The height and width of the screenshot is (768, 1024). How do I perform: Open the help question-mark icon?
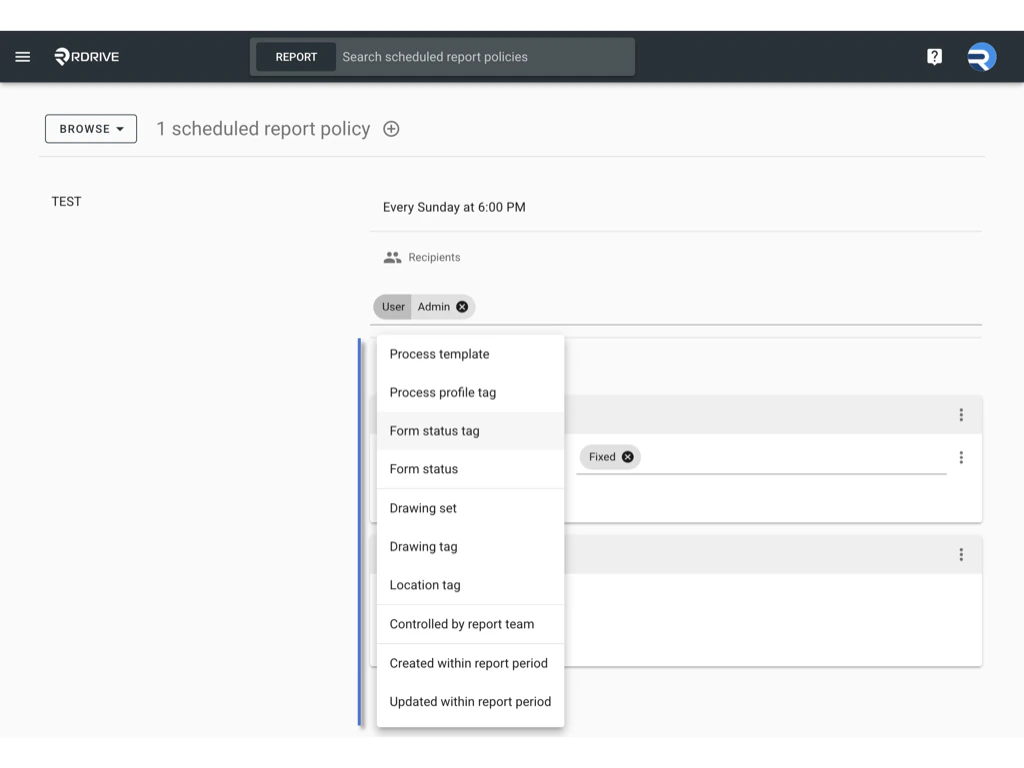coord(934,56)
